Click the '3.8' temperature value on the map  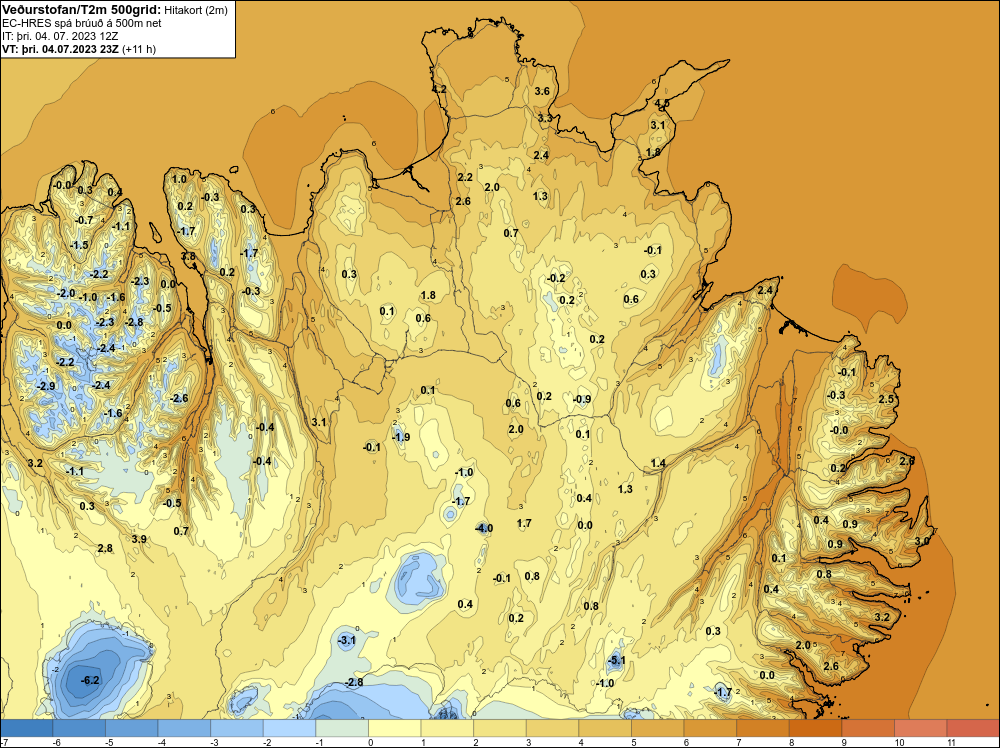188,256
